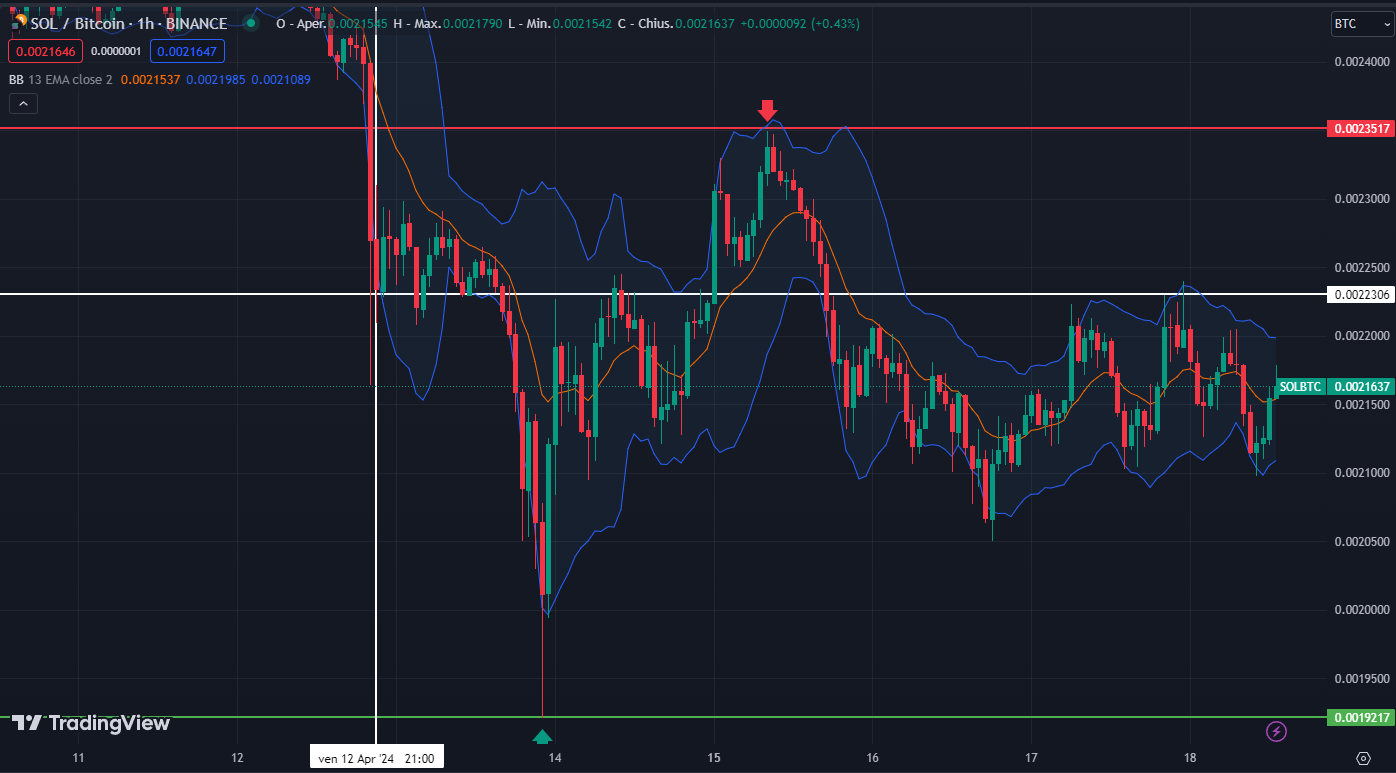Screen dimensions: 1396x773
Task: Click the red horizontal line label 0.0023517
Action: 1360,128
